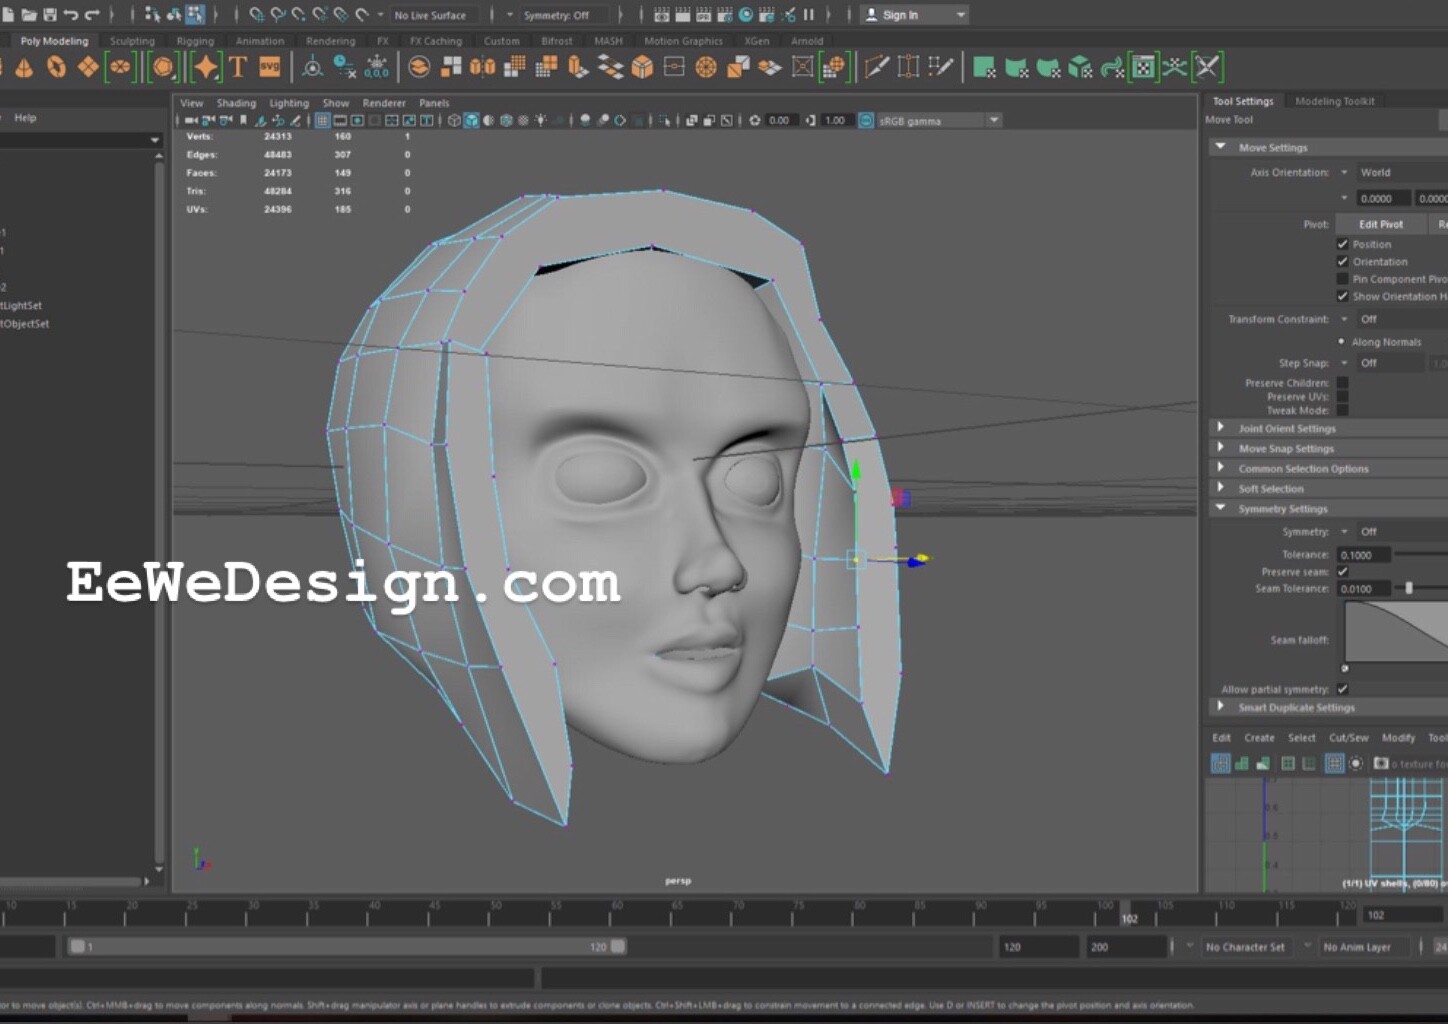The height and width of the screenshot is (1024, 1448).
Task: Select the polygon torus icon on the shelf
Action: 57,67
